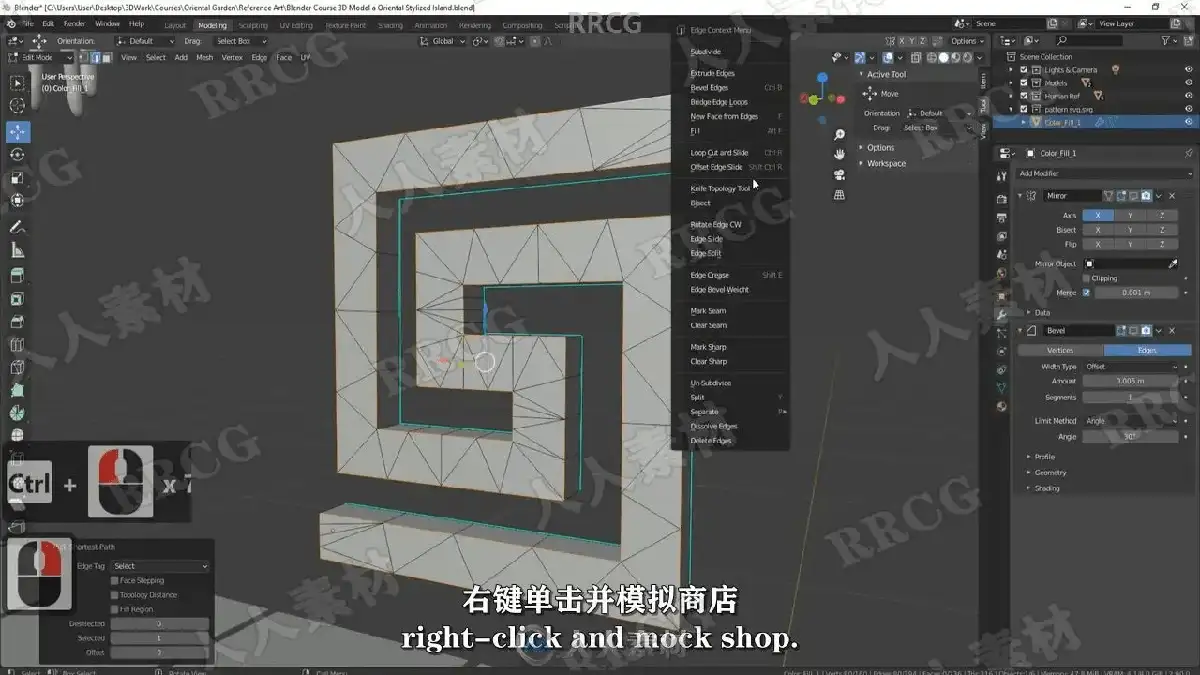1200x675 pixels.
Task: Toggle Bisect X button in Mirror modifier
Action: (x=1098, y=230)
